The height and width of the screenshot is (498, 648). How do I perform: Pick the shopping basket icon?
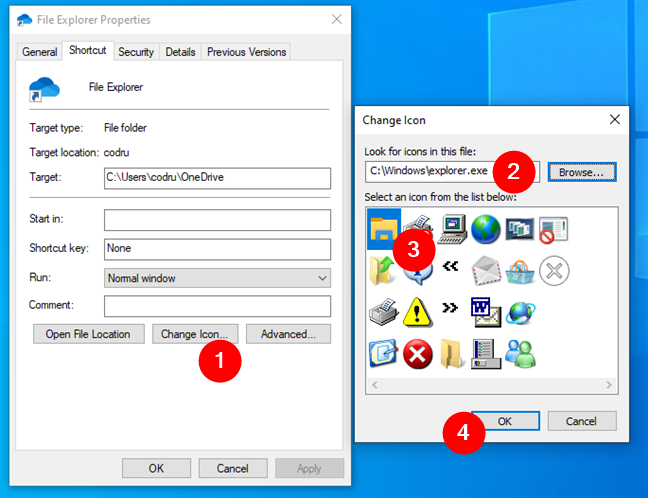click(x=520, y=272)
